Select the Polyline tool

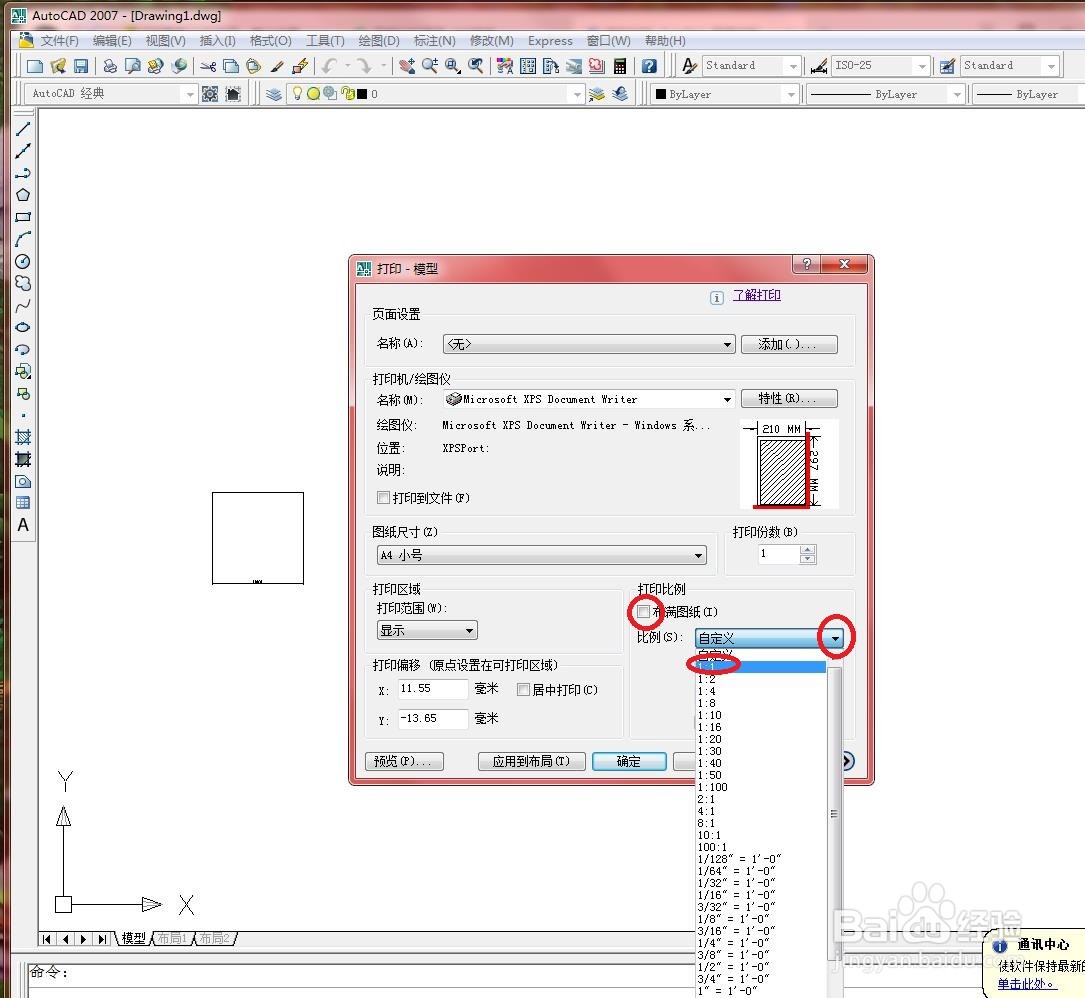point(23,173)
